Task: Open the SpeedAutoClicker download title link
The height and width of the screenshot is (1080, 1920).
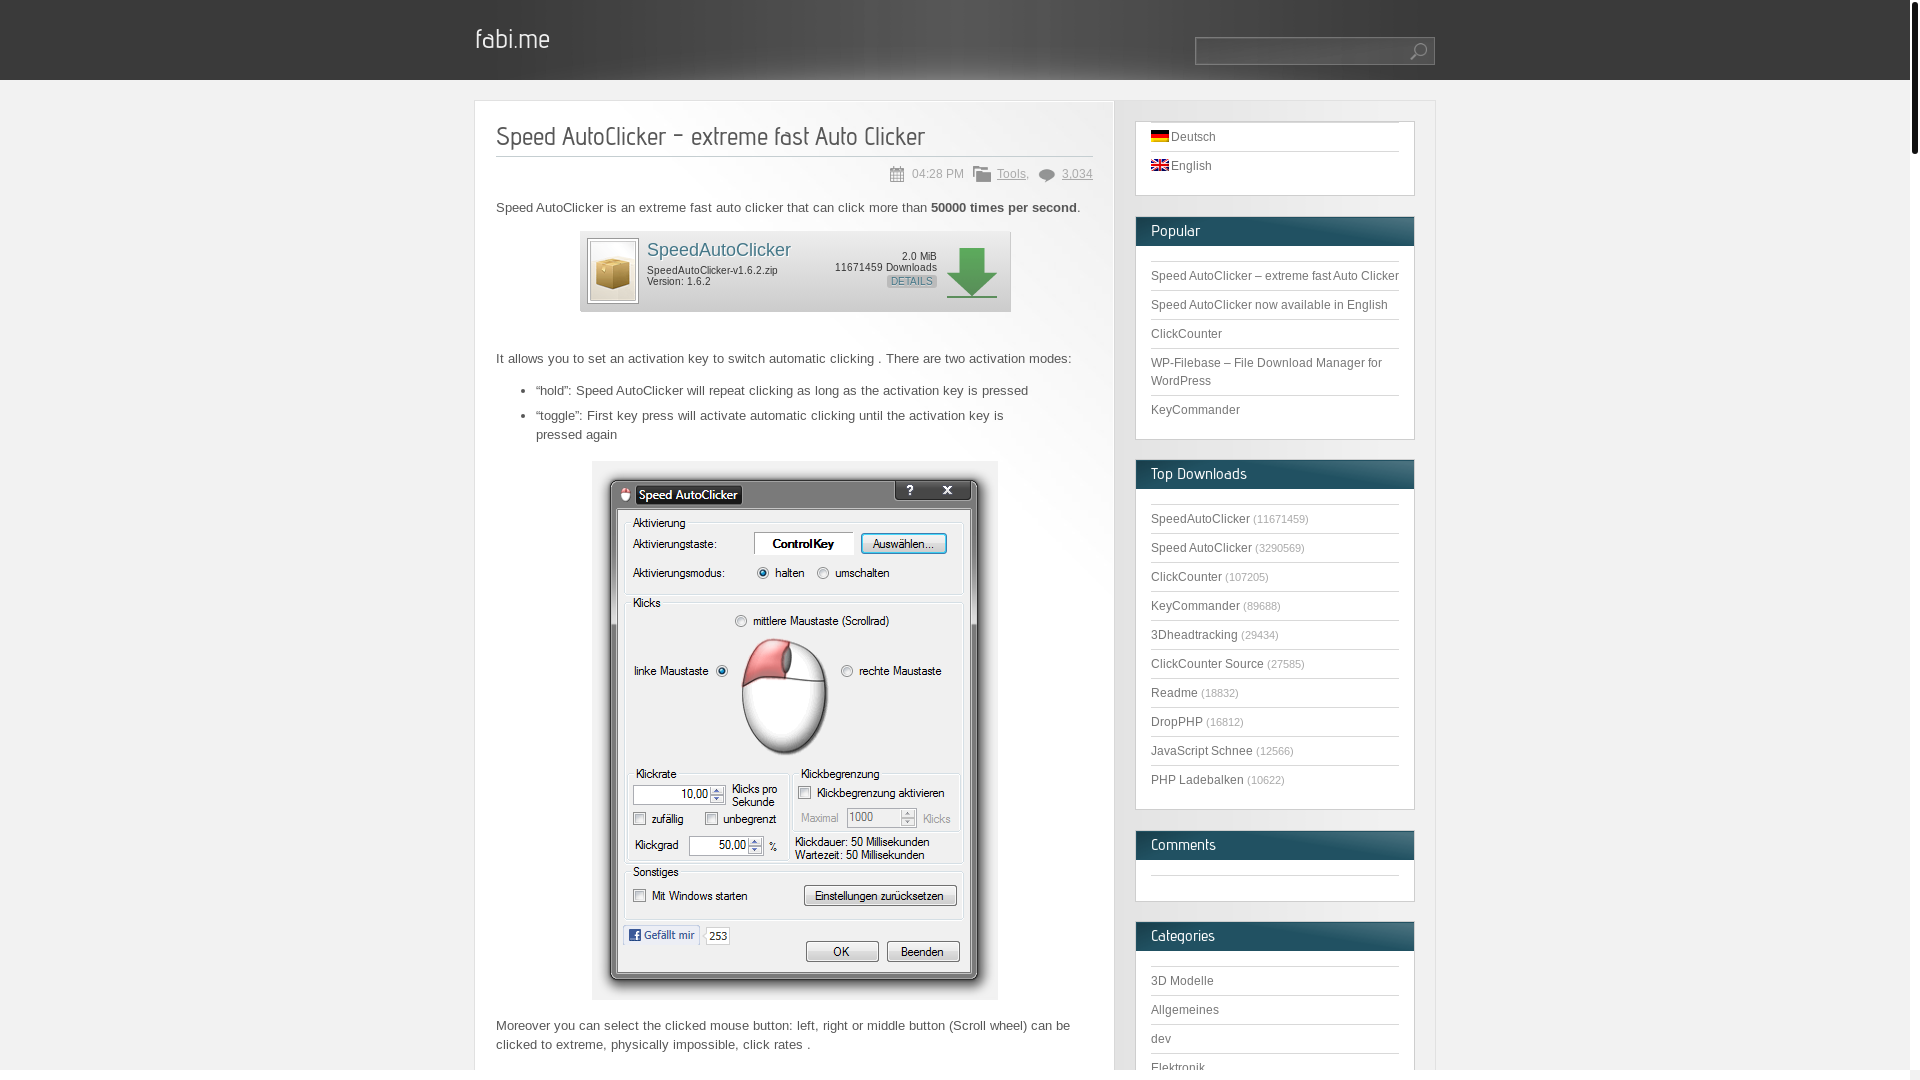Action: 719,250
